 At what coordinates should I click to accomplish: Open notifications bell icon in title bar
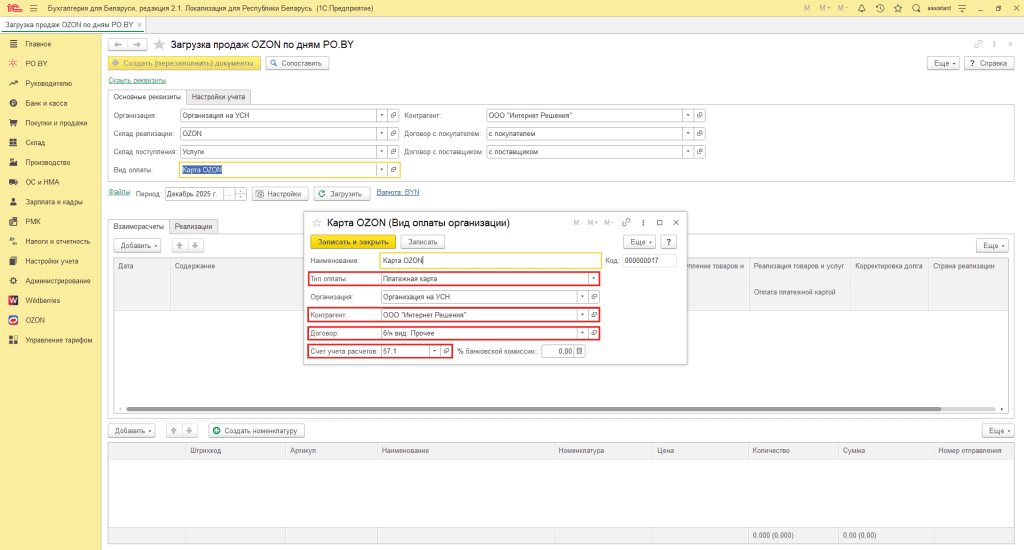(861, 8)
